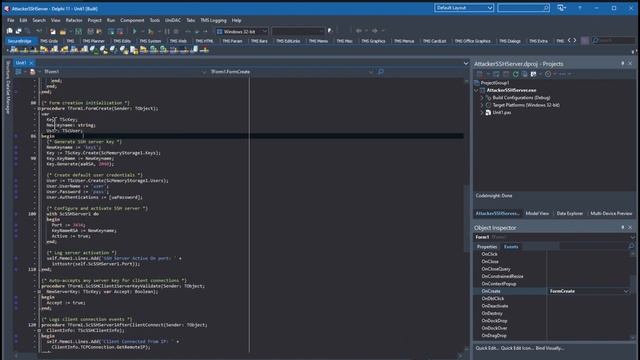Image resolution: width=640 pixels, height=360 pixels.
Task: Pin the Projects panel
Action: pos(622,64)
